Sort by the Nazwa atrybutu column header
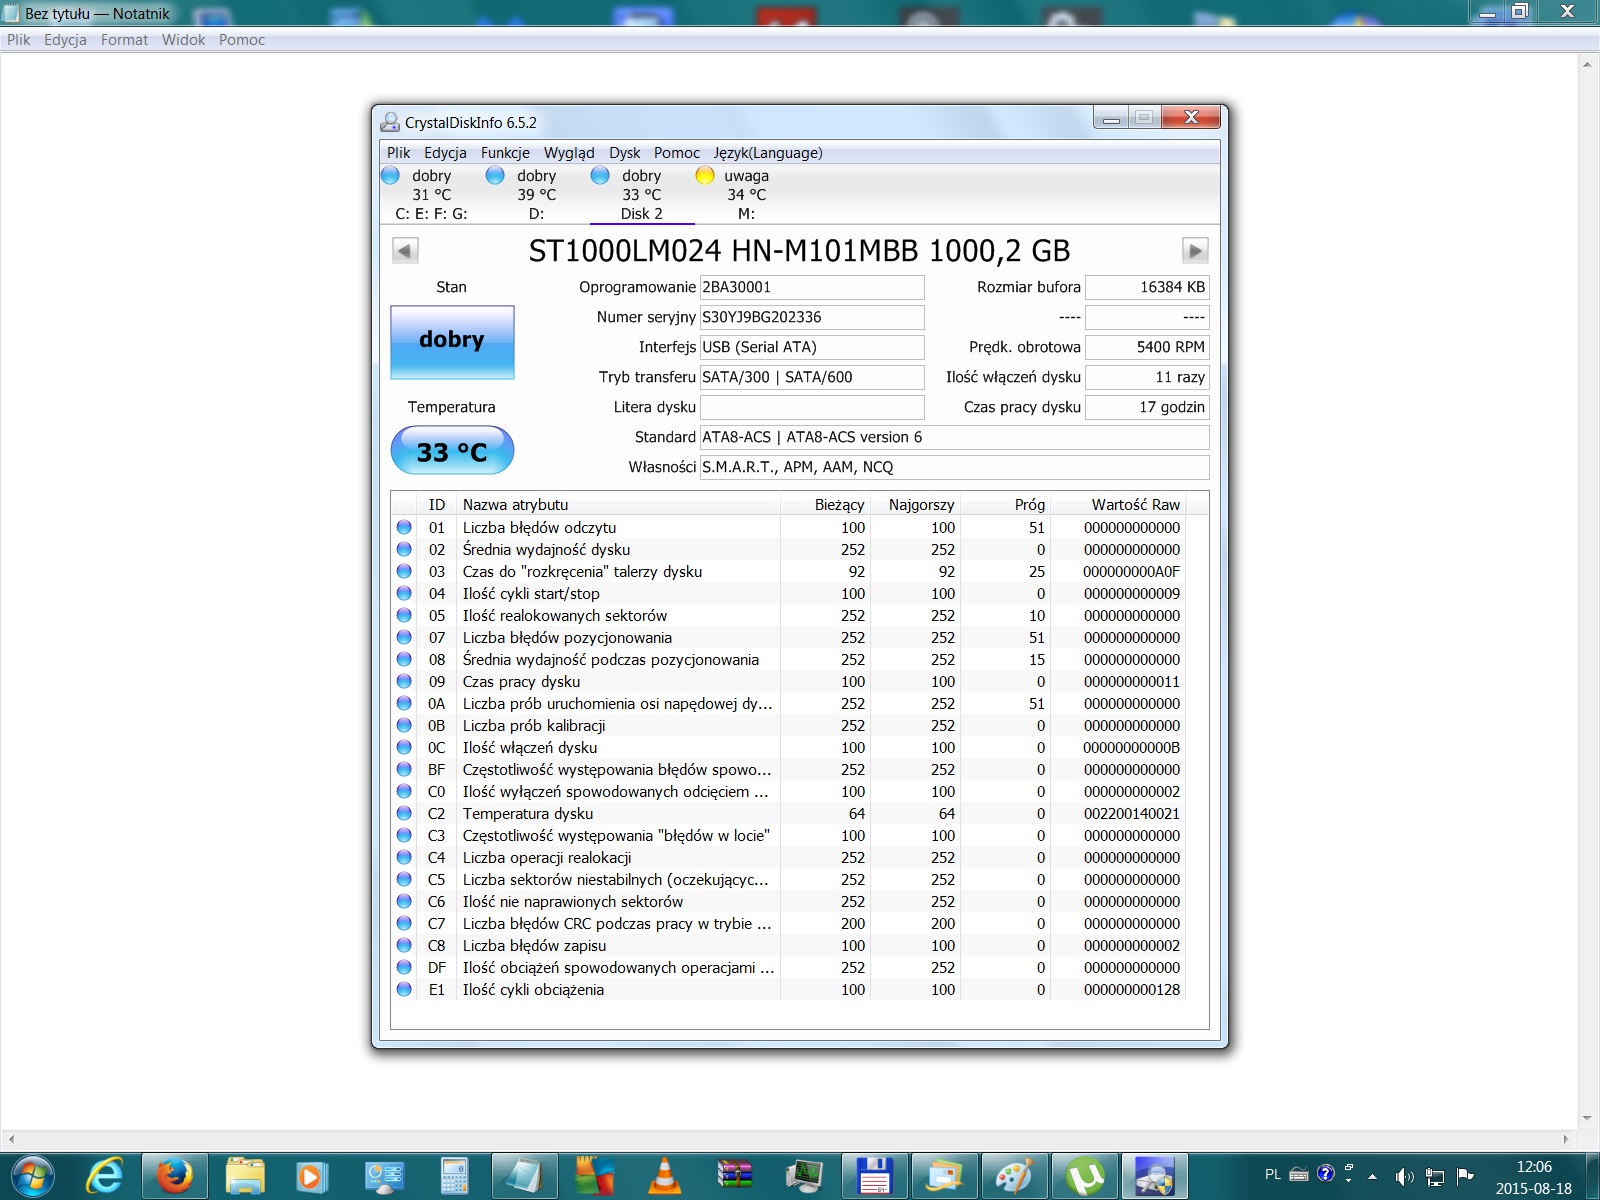 click(618, 504)
